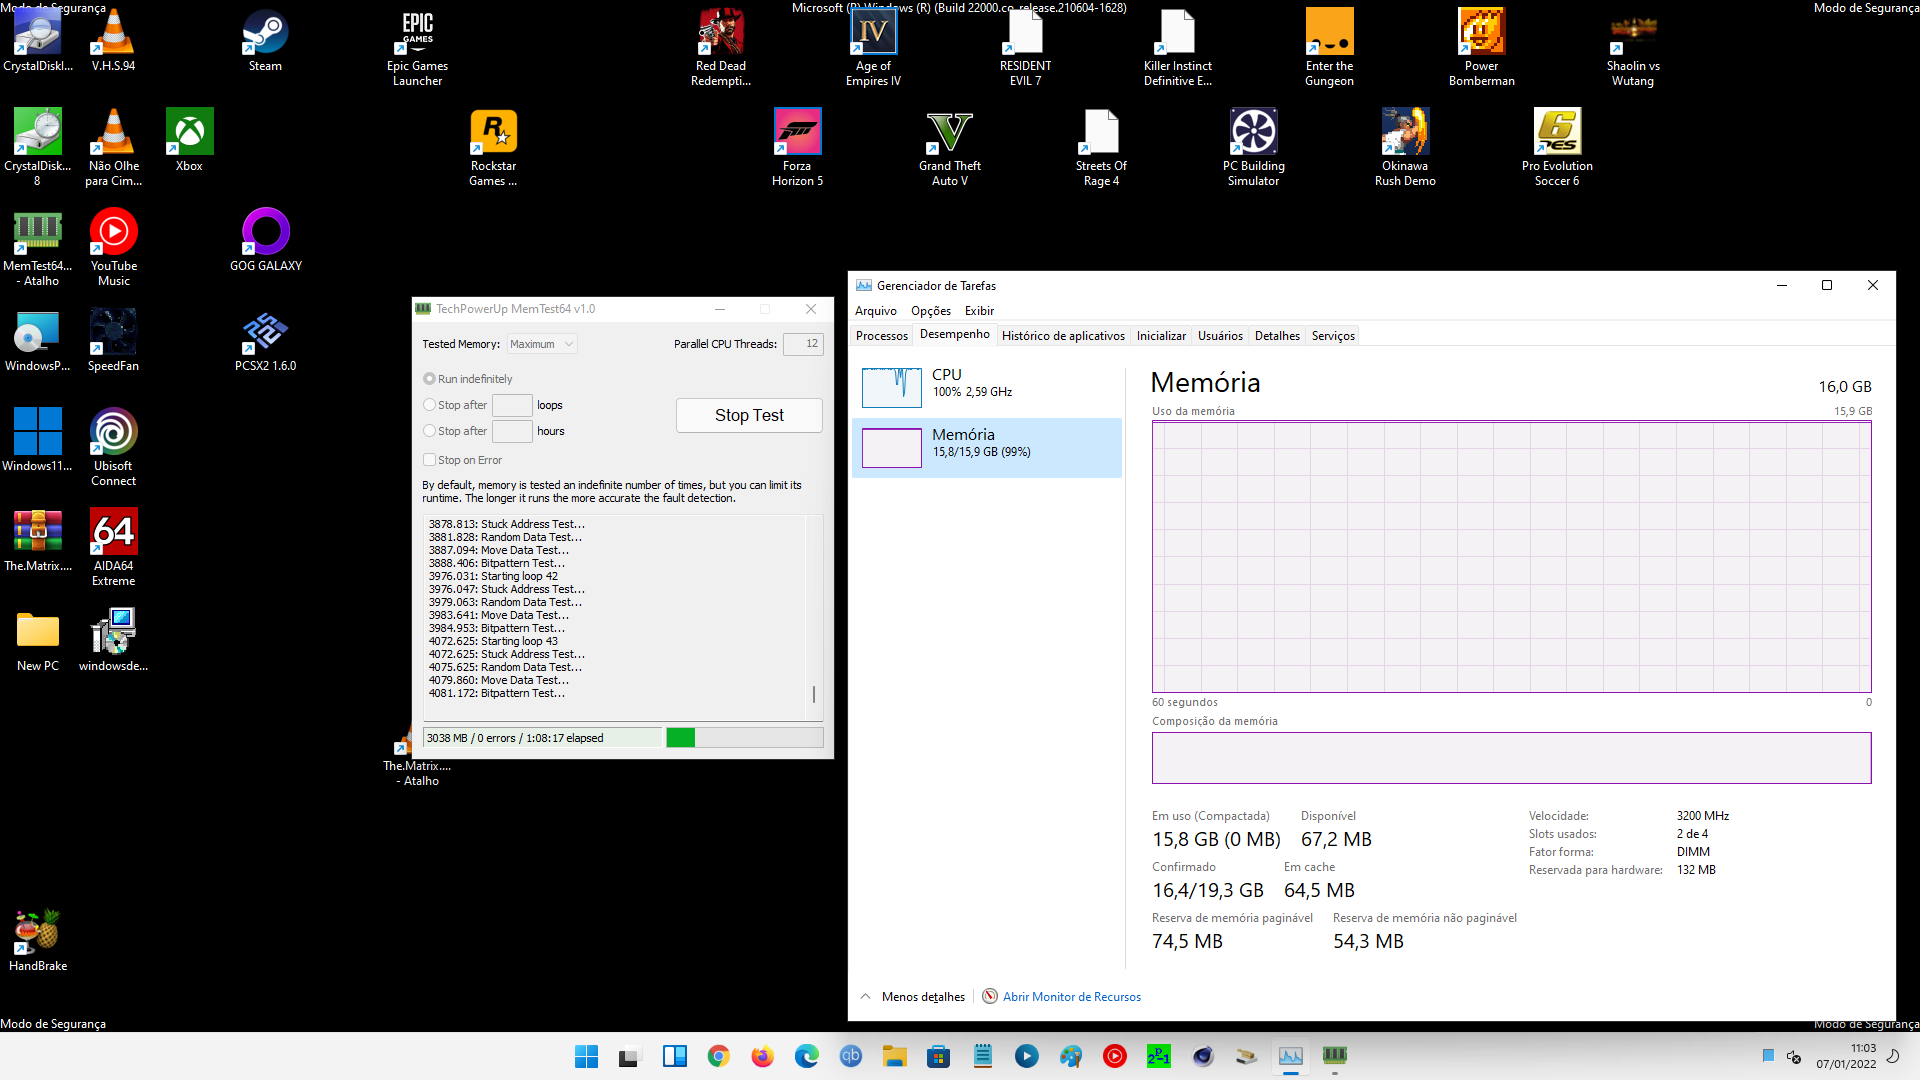Image resolution: width=1920 pixels, height=1080 pixels.
Task: Open the Xbox desktop icon
Action: [x=189, y=140]
